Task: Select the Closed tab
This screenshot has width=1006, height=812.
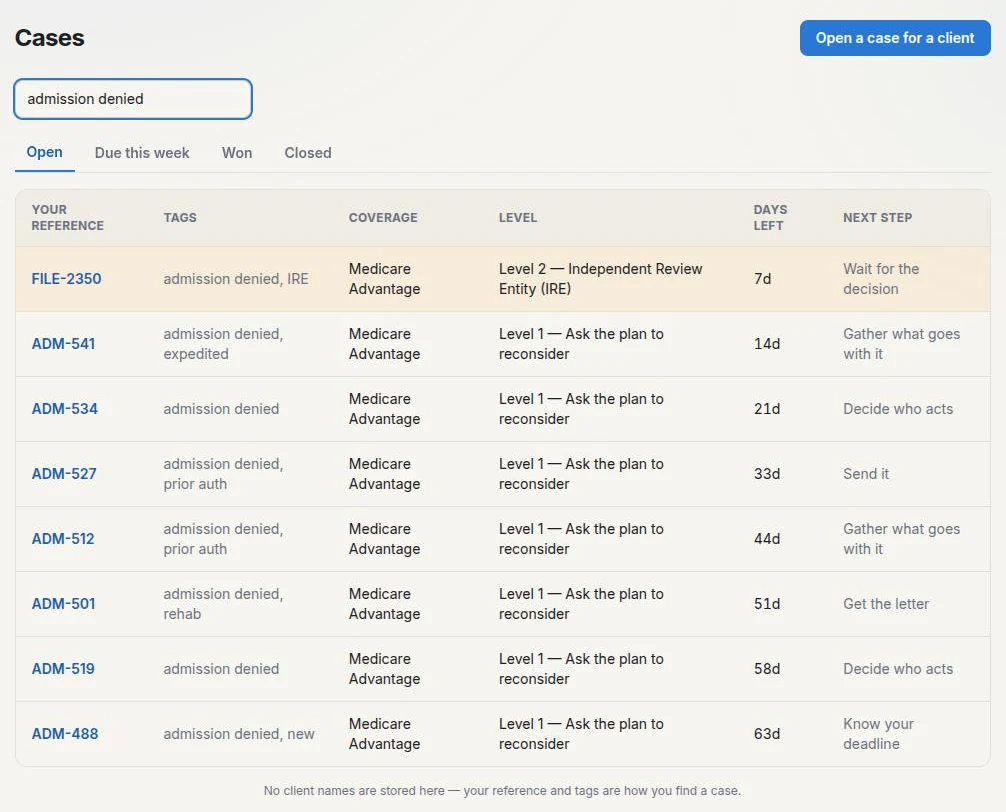Action: [308, 153]
